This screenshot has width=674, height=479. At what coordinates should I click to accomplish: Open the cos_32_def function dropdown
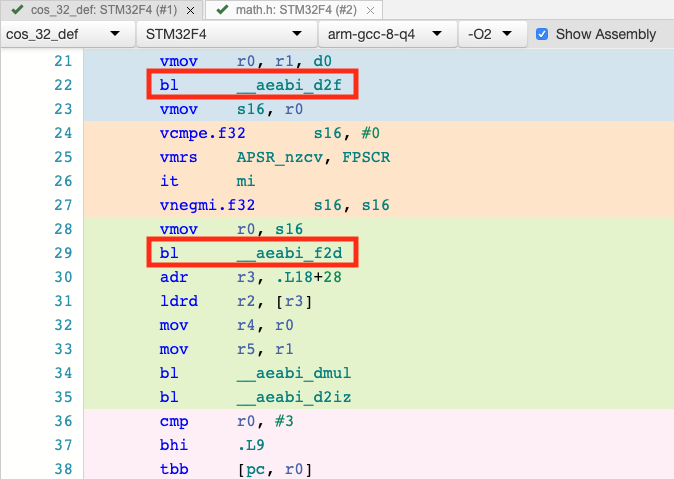[x=67, y=34]
